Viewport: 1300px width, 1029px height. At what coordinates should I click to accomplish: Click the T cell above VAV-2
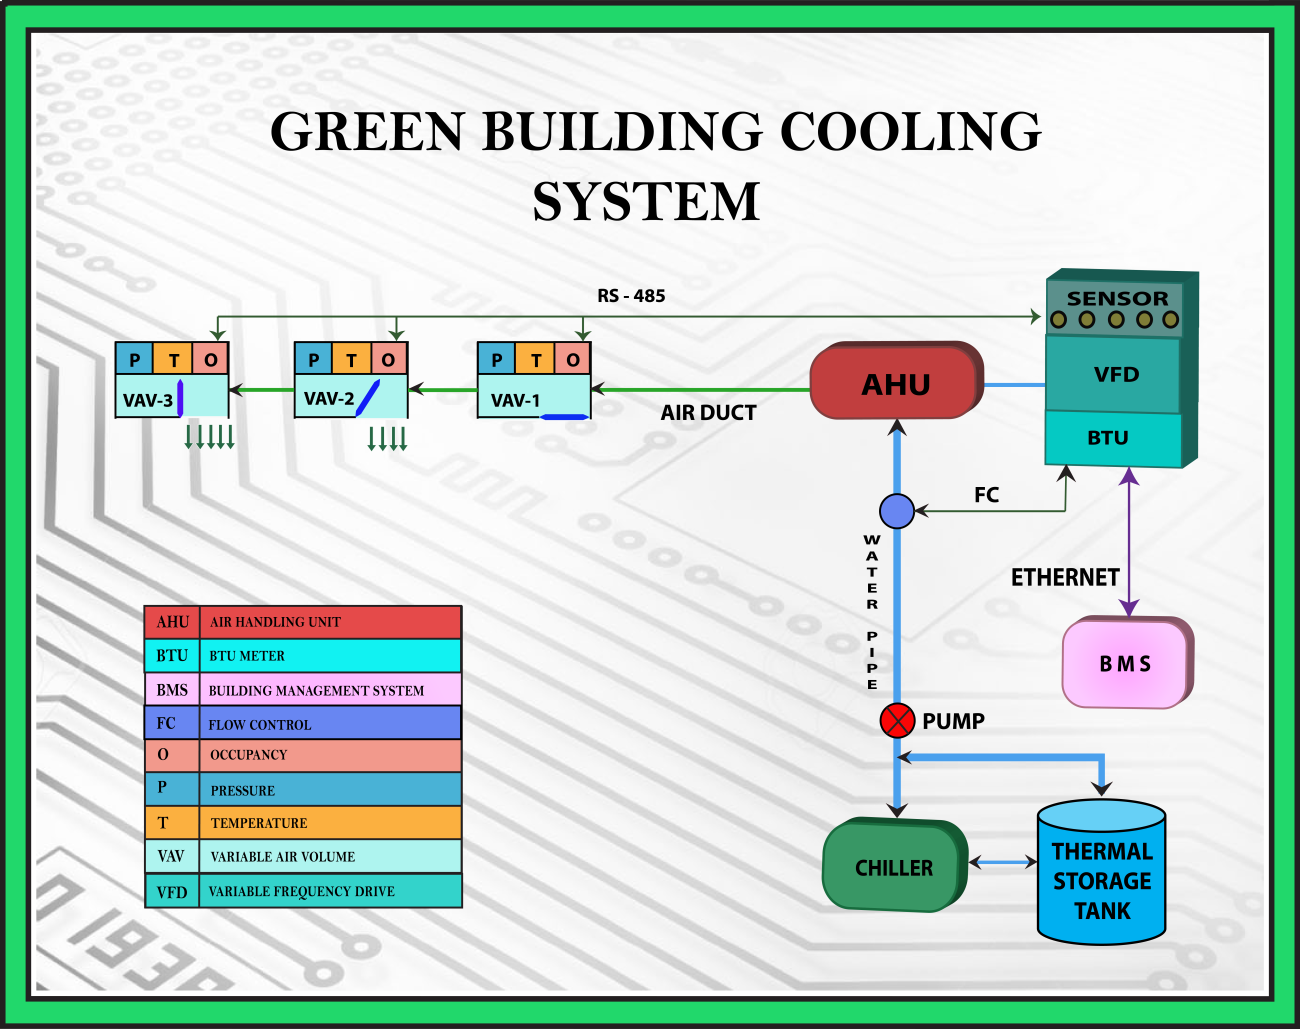point(351,359)
